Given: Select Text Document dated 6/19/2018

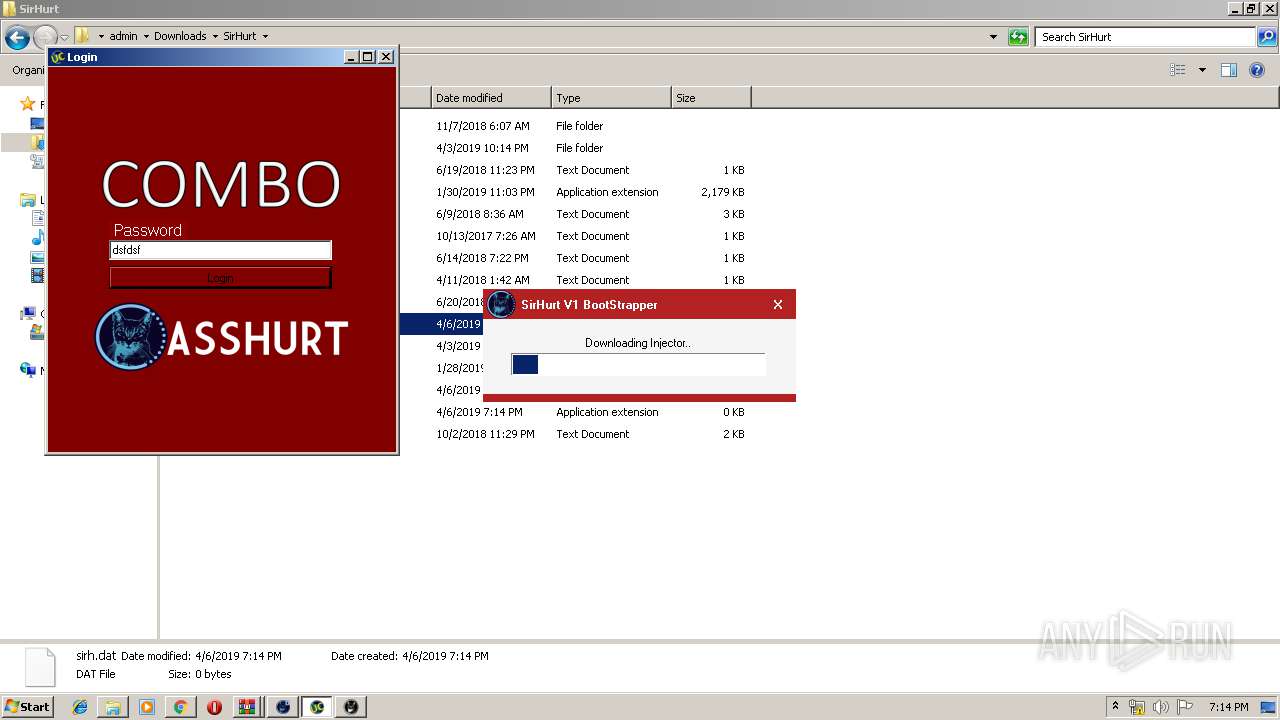Looking at the screenshot, I should tap(590, 170).
